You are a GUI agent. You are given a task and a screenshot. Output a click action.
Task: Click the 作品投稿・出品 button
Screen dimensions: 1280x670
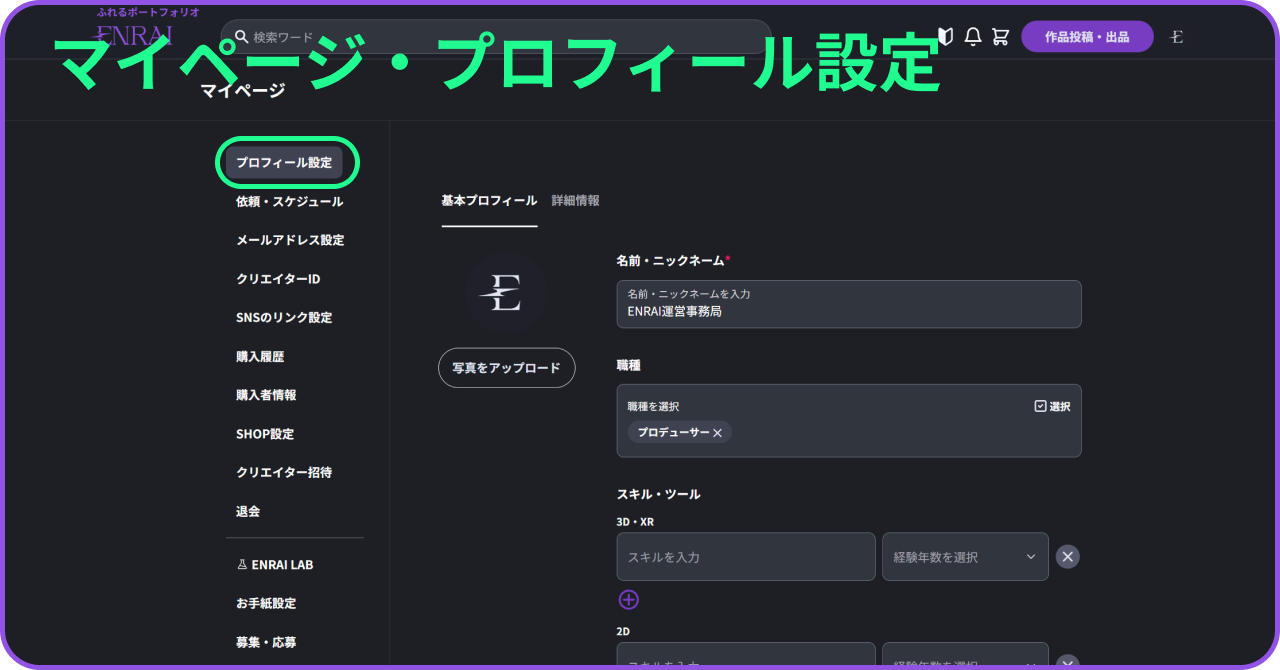(x=1087, y=37)
